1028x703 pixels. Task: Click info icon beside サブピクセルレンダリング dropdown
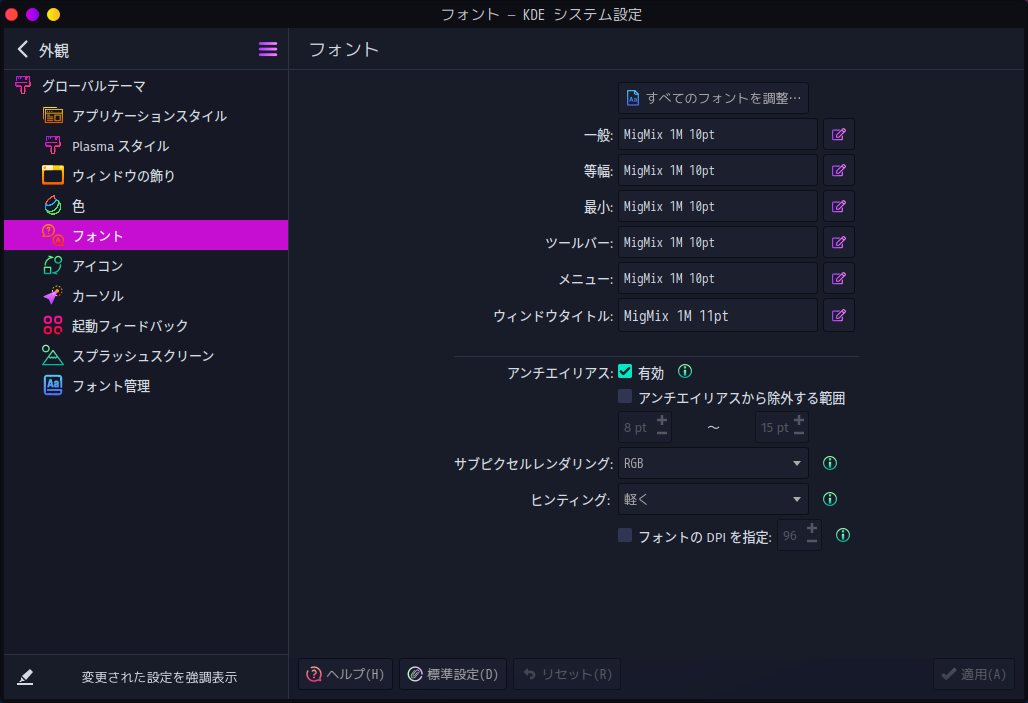pos(830,463)
